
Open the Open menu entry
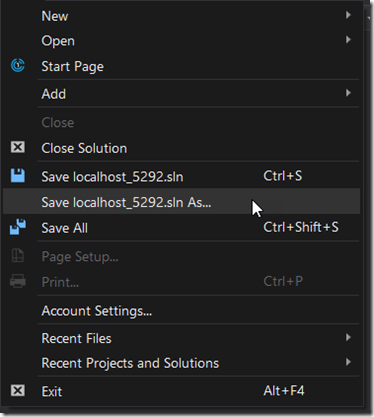182,40
